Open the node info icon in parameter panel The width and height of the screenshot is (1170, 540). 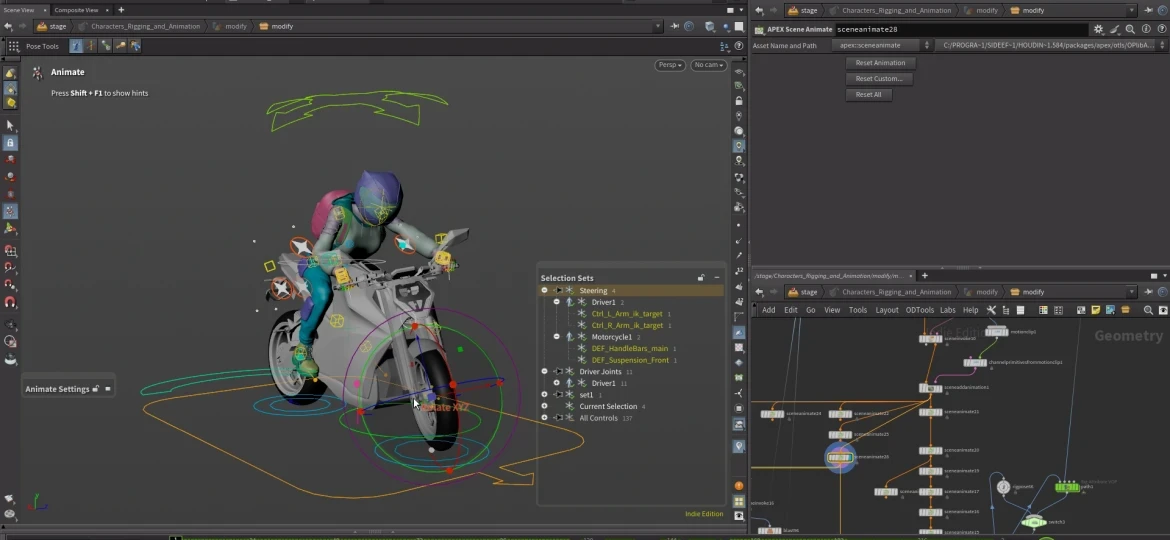point(1146,30)
